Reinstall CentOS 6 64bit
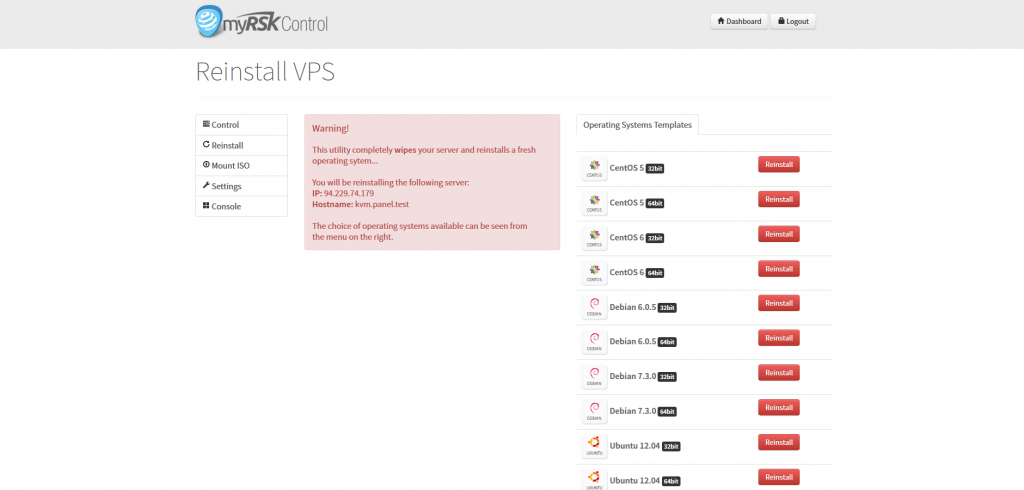The width and height of the screenshot is (1024, 490). point(778,269)
